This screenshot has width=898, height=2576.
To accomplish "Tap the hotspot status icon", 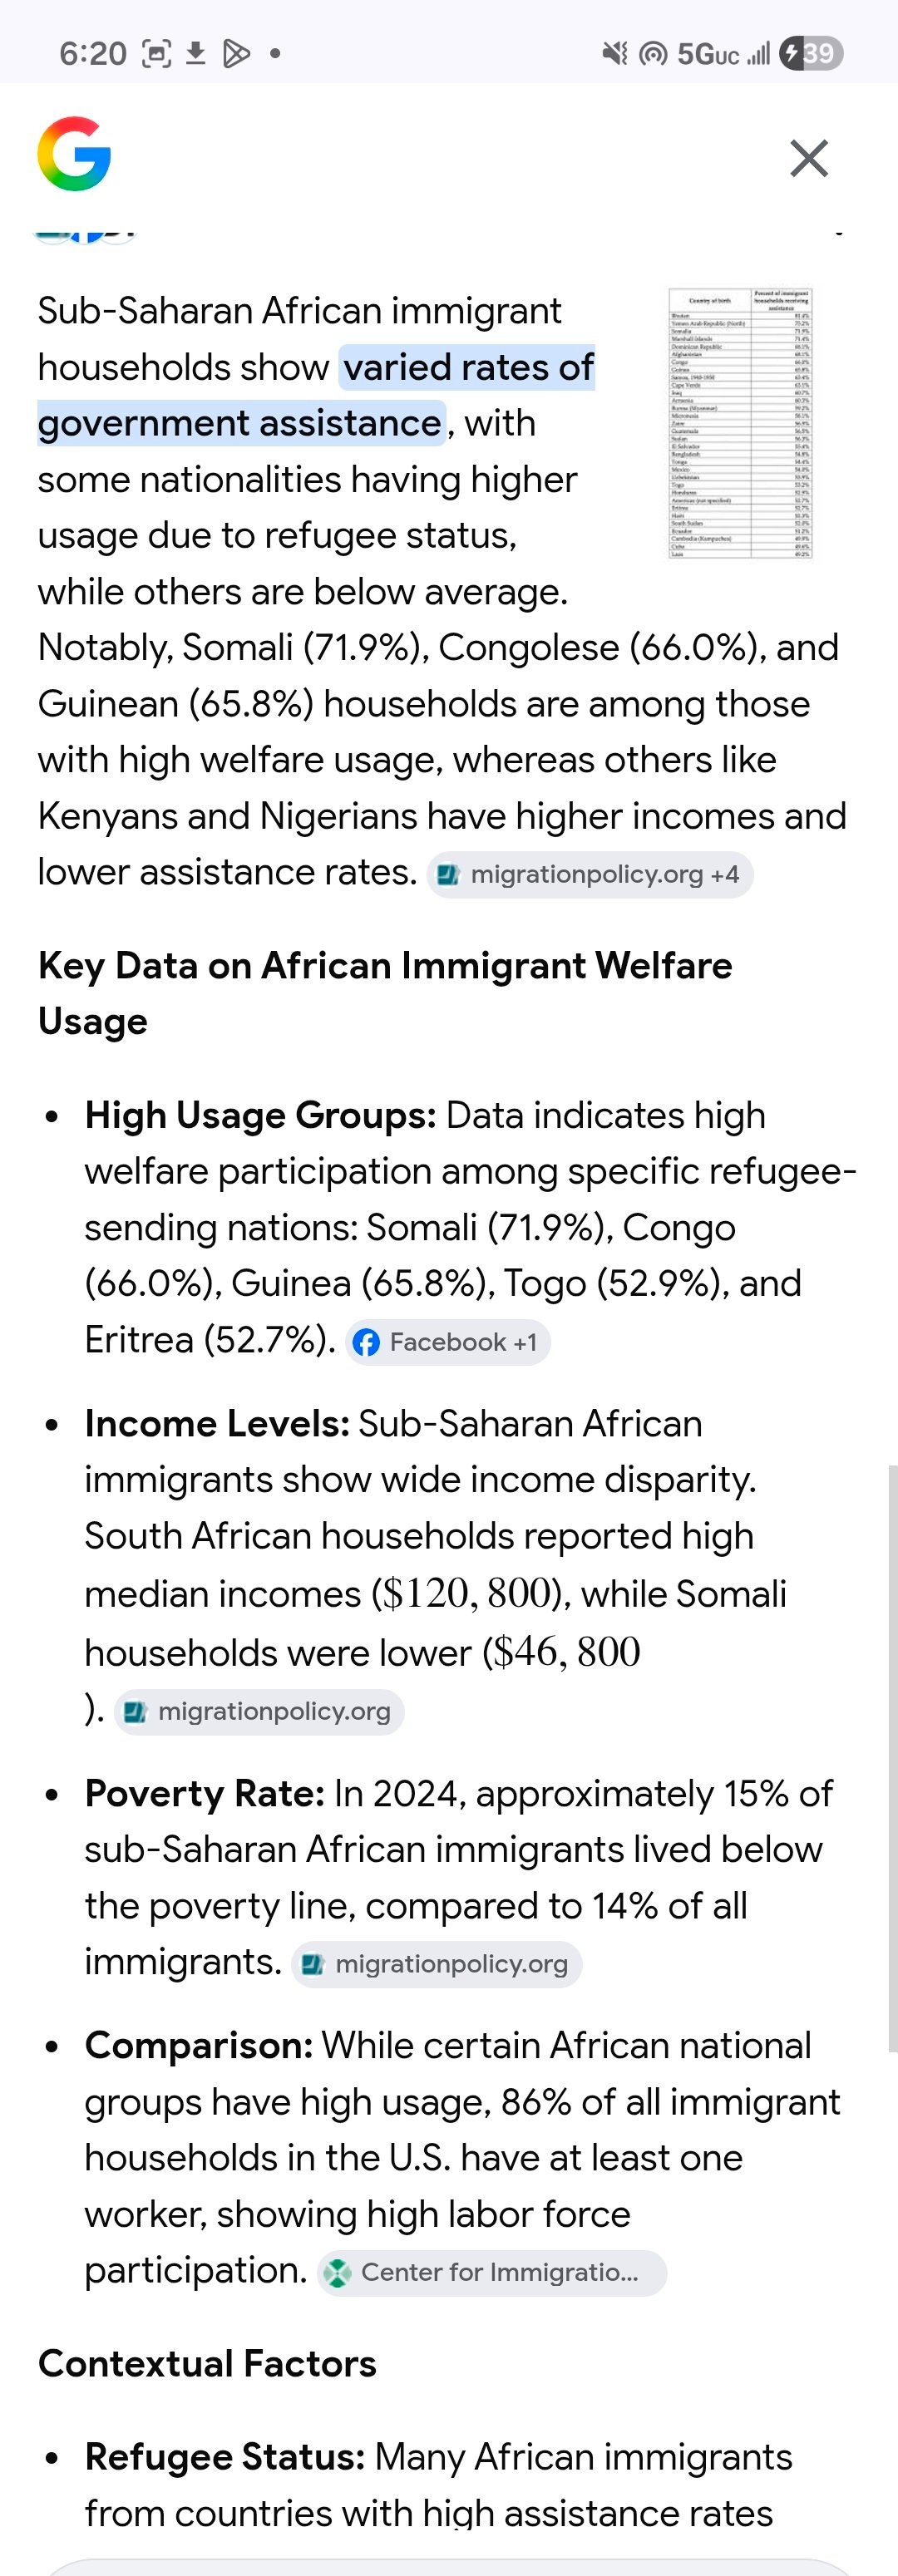I will pos(653,53).
